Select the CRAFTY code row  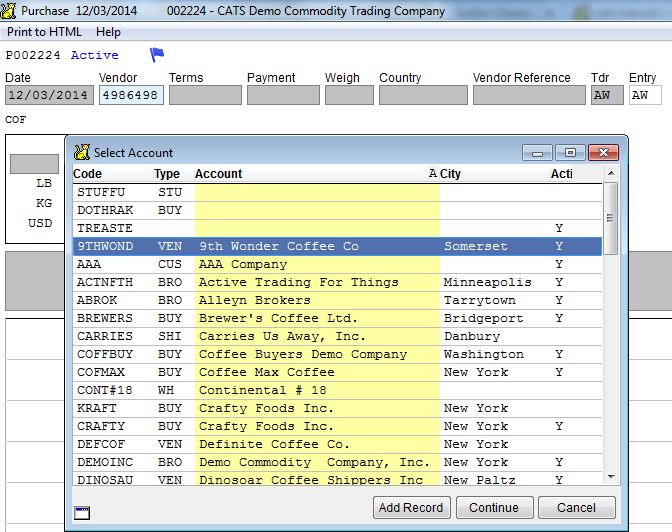coord(337,427)
